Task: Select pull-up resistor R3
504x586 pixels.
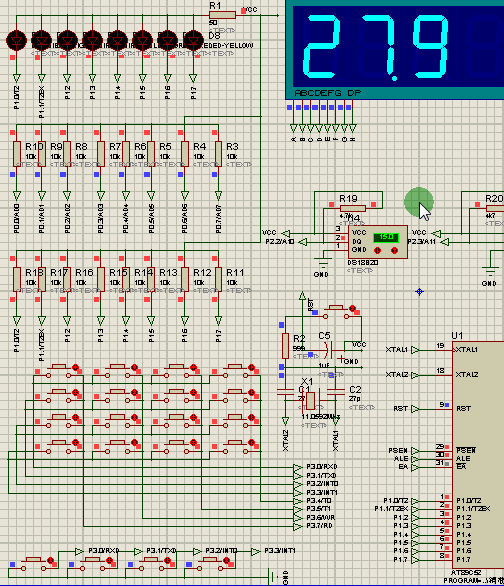Action: [219, 154]
